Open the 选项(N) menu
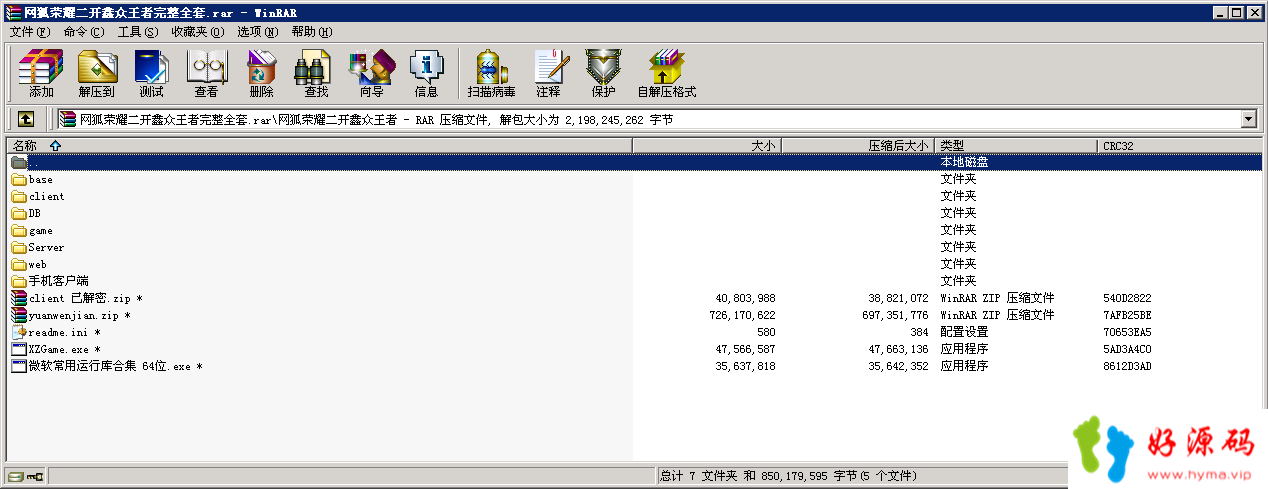1268x489 pixels. pos(258,32)
